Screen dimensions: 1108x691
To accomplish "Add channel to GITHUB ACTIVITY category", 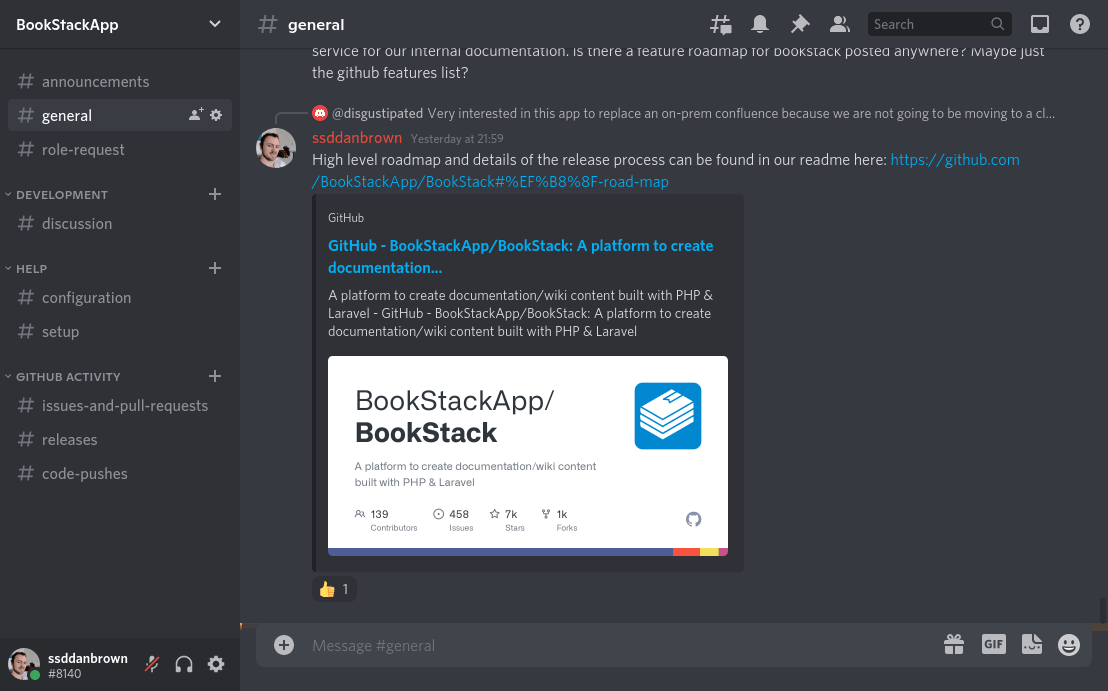I will (x=216, y=377).
